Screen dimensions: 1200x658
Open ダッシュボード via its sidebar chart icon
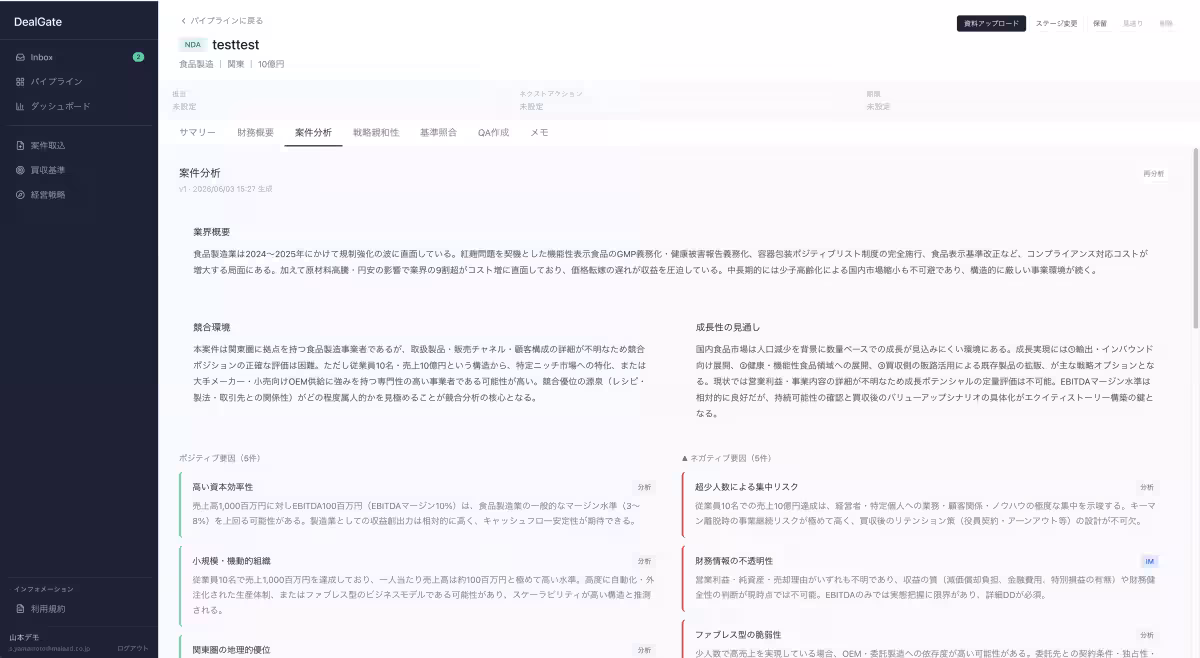pos(20,106)
